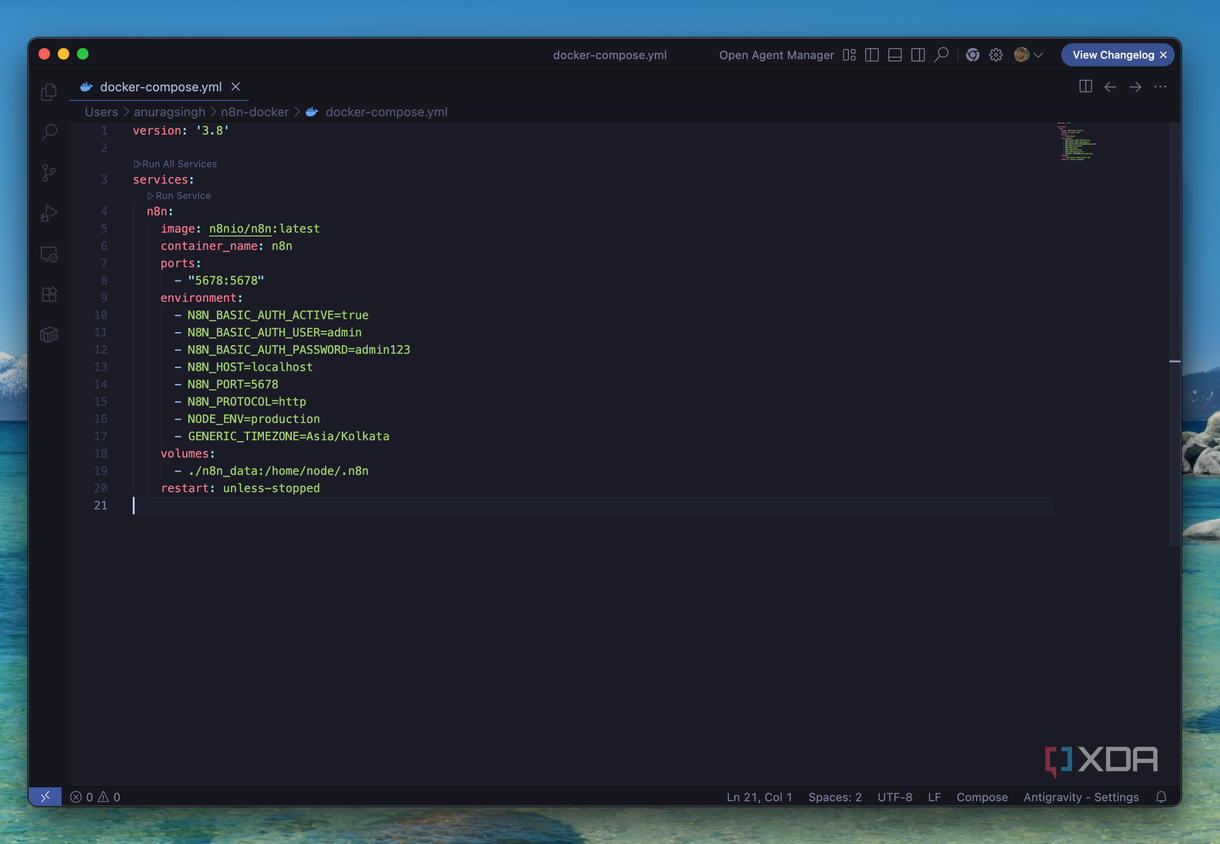Click the minimap code overview
Viewport: 1220px width, 844px height.
click(x=1076, y=141)
